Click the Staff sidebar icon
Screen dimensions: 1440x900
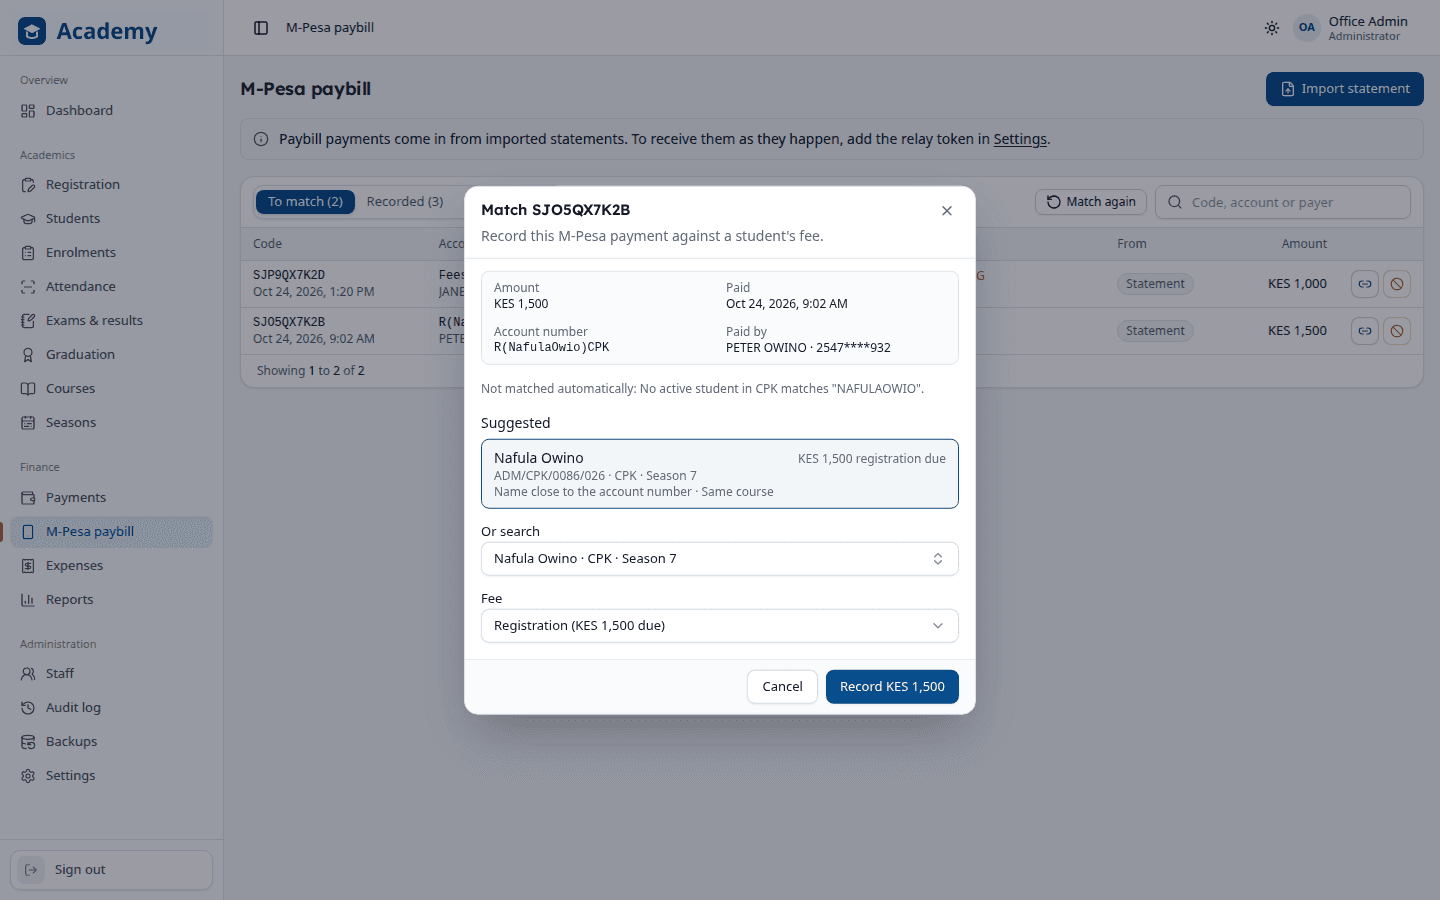pos(28,674)
